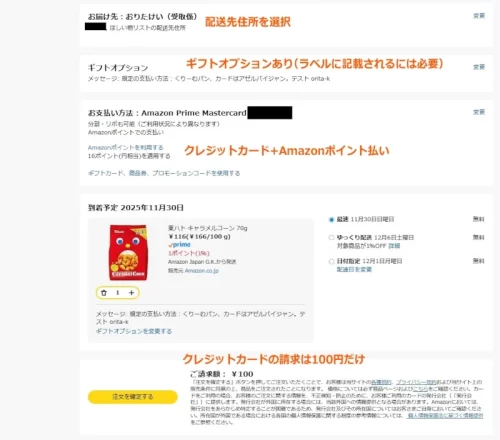Open 配達日を変更 link
The height and width of the screenshot is (440, 500).
pos(354,269)
